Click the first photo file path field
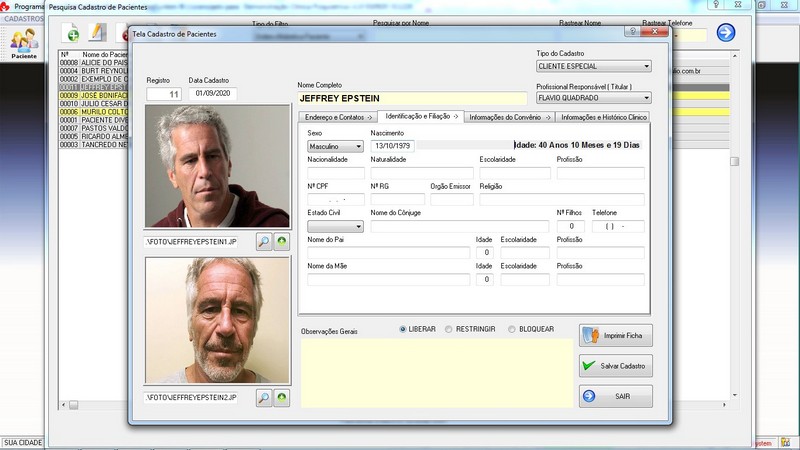The width and height of the screenshot is (800, 450). [x=191, y=242]
